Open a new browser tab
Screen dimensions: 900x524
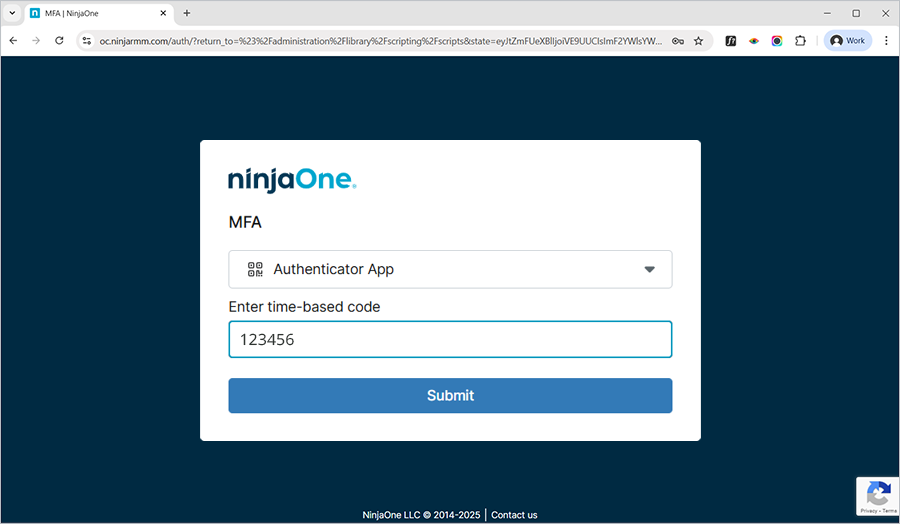(x=187, y=13)
